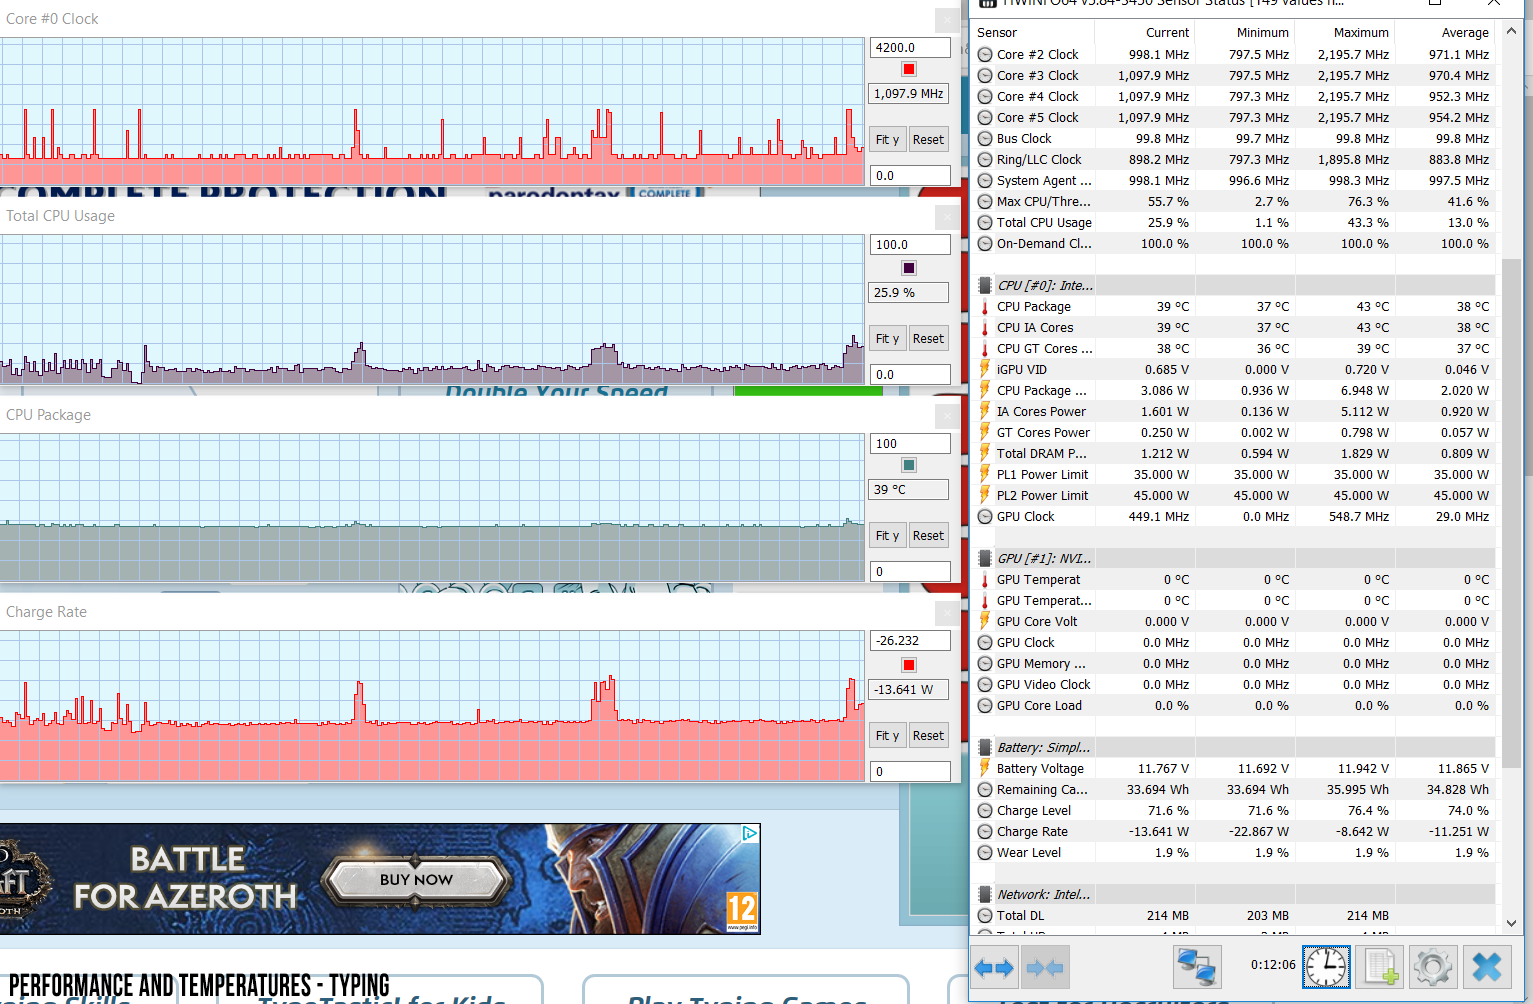The width and height of the screenshot is (1533, 1004).
Task: Click the icon next to PL1 Power Limit
Action: tap(985, 474)
